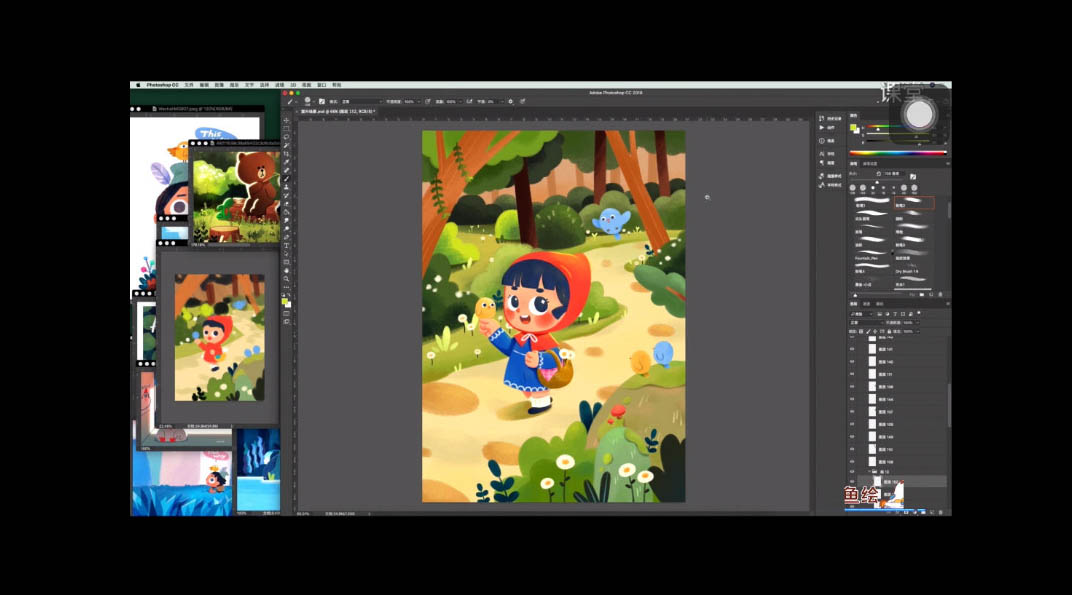Enable airbrush mode in options bar
This screenshot has width=1072, height=595.
point(470,101)
